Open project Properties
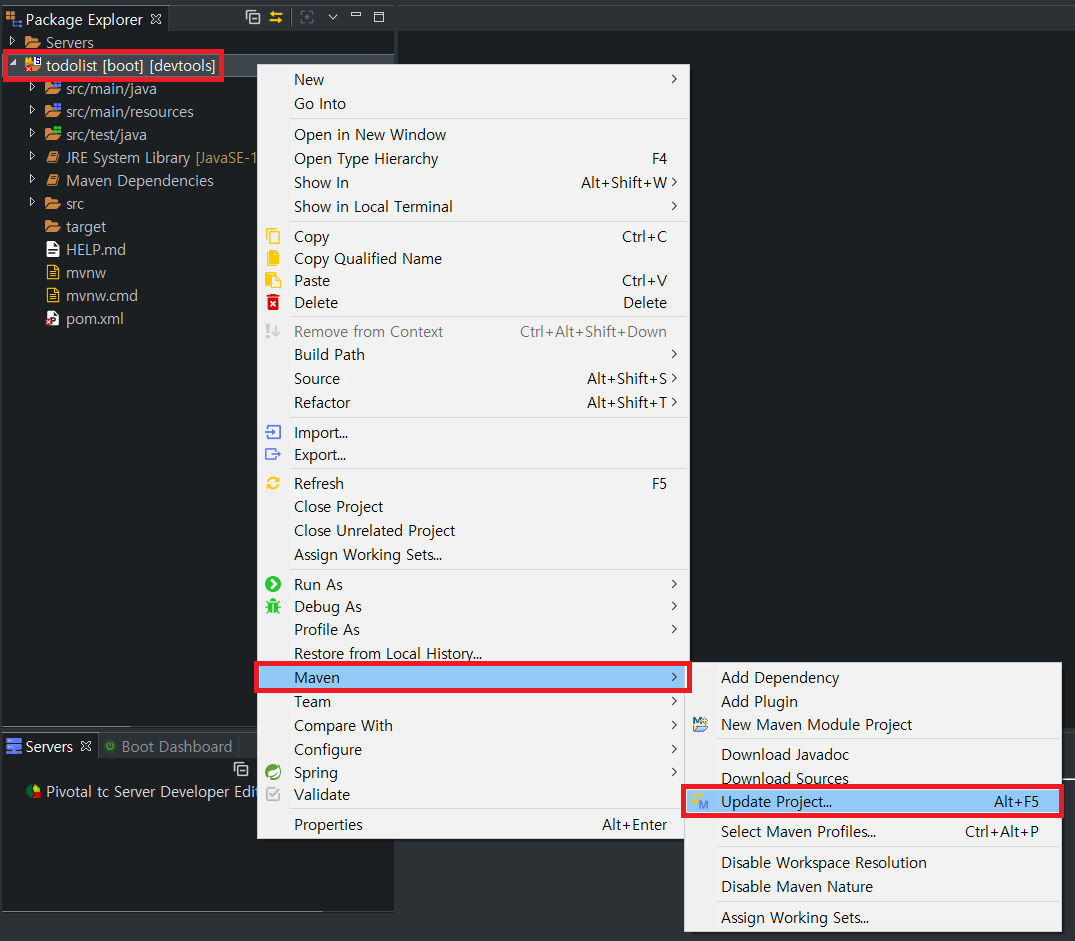This screenshot has width=1075, height=941. point(473,824)
